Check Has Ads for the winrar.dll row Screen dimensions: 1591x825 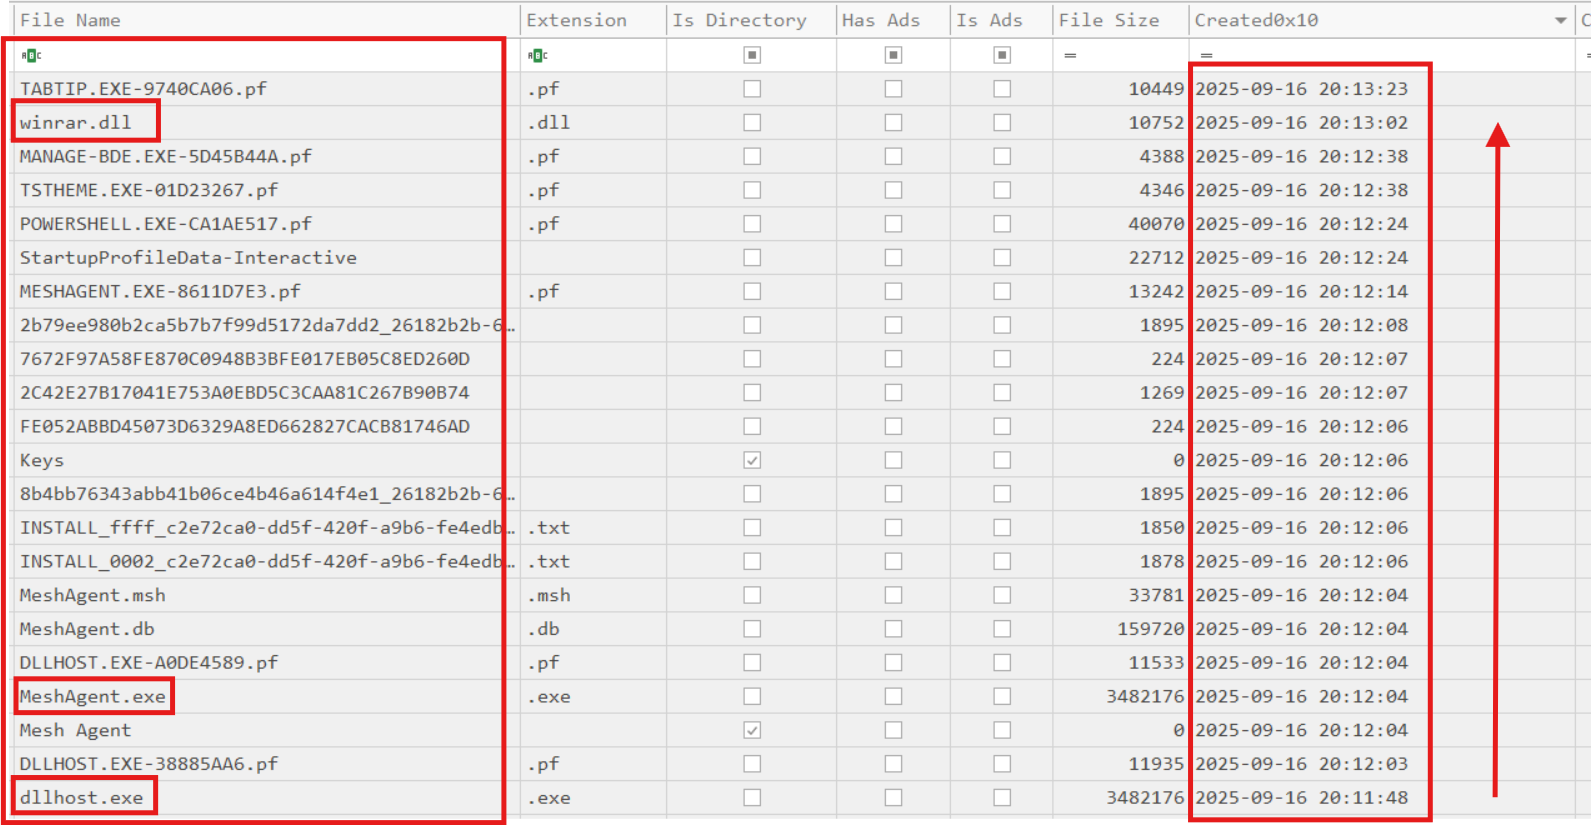click(x=893, y=122)
